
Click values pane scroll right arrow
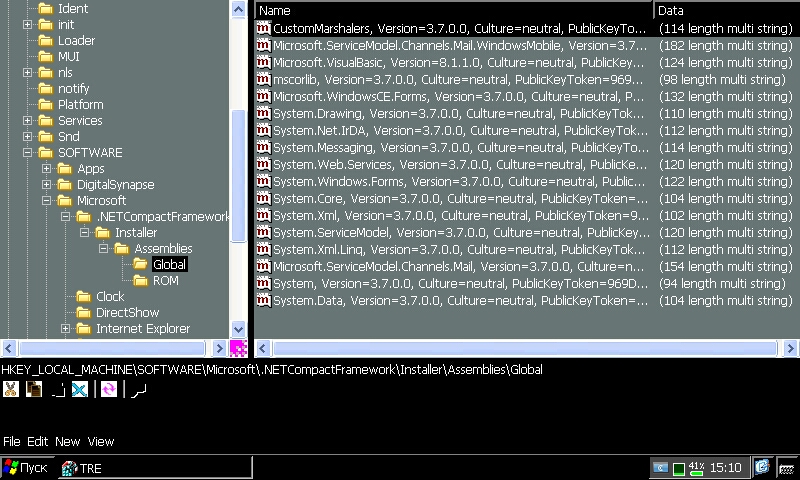tap(790, 348)
